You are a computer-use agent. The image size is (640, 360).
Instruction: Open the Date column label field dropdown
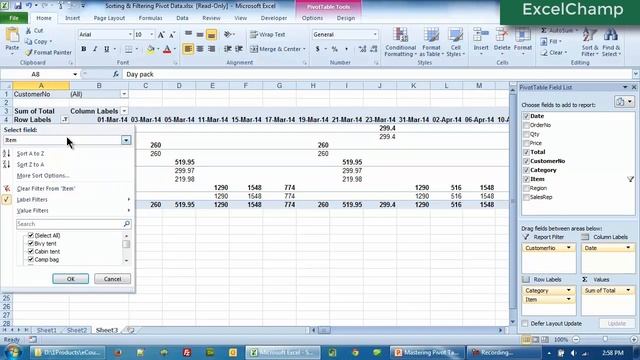628,248
